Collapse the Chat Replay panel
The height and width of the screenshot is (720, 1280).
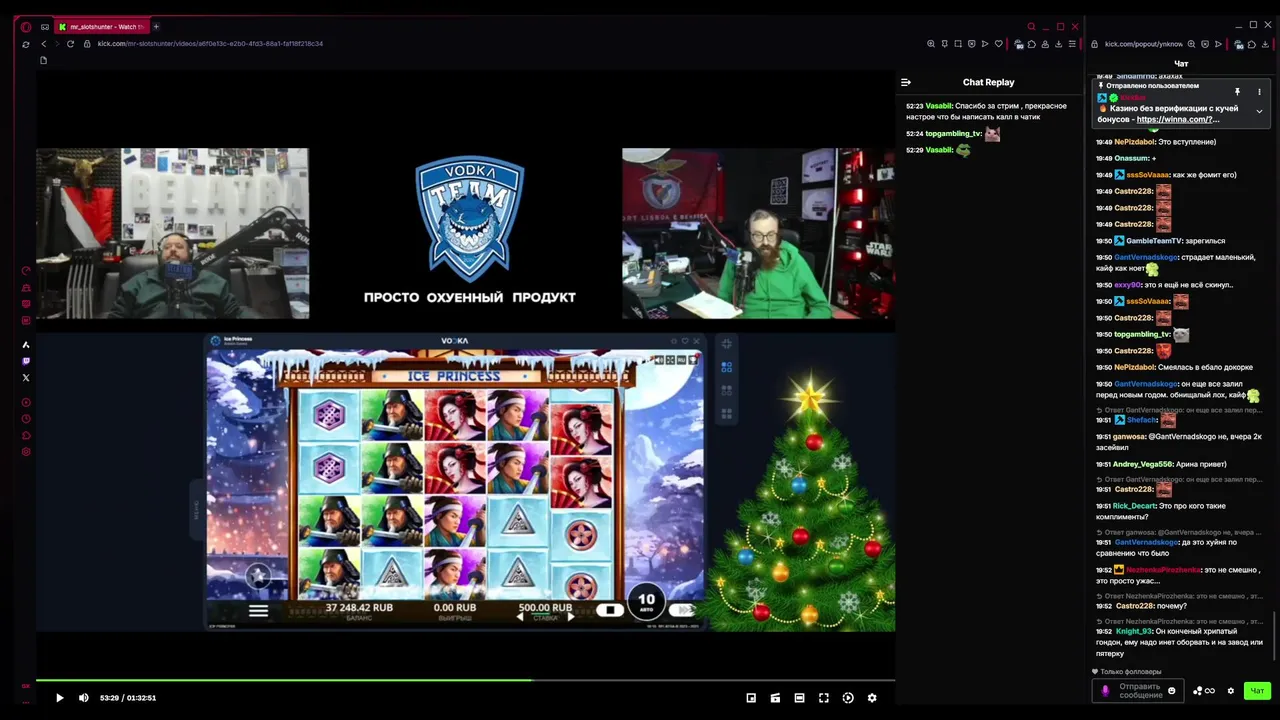906,83
